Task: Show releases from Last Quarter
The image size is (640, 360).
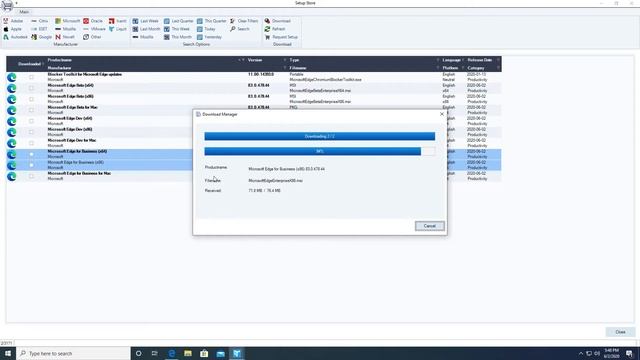Action: point(179,21)
